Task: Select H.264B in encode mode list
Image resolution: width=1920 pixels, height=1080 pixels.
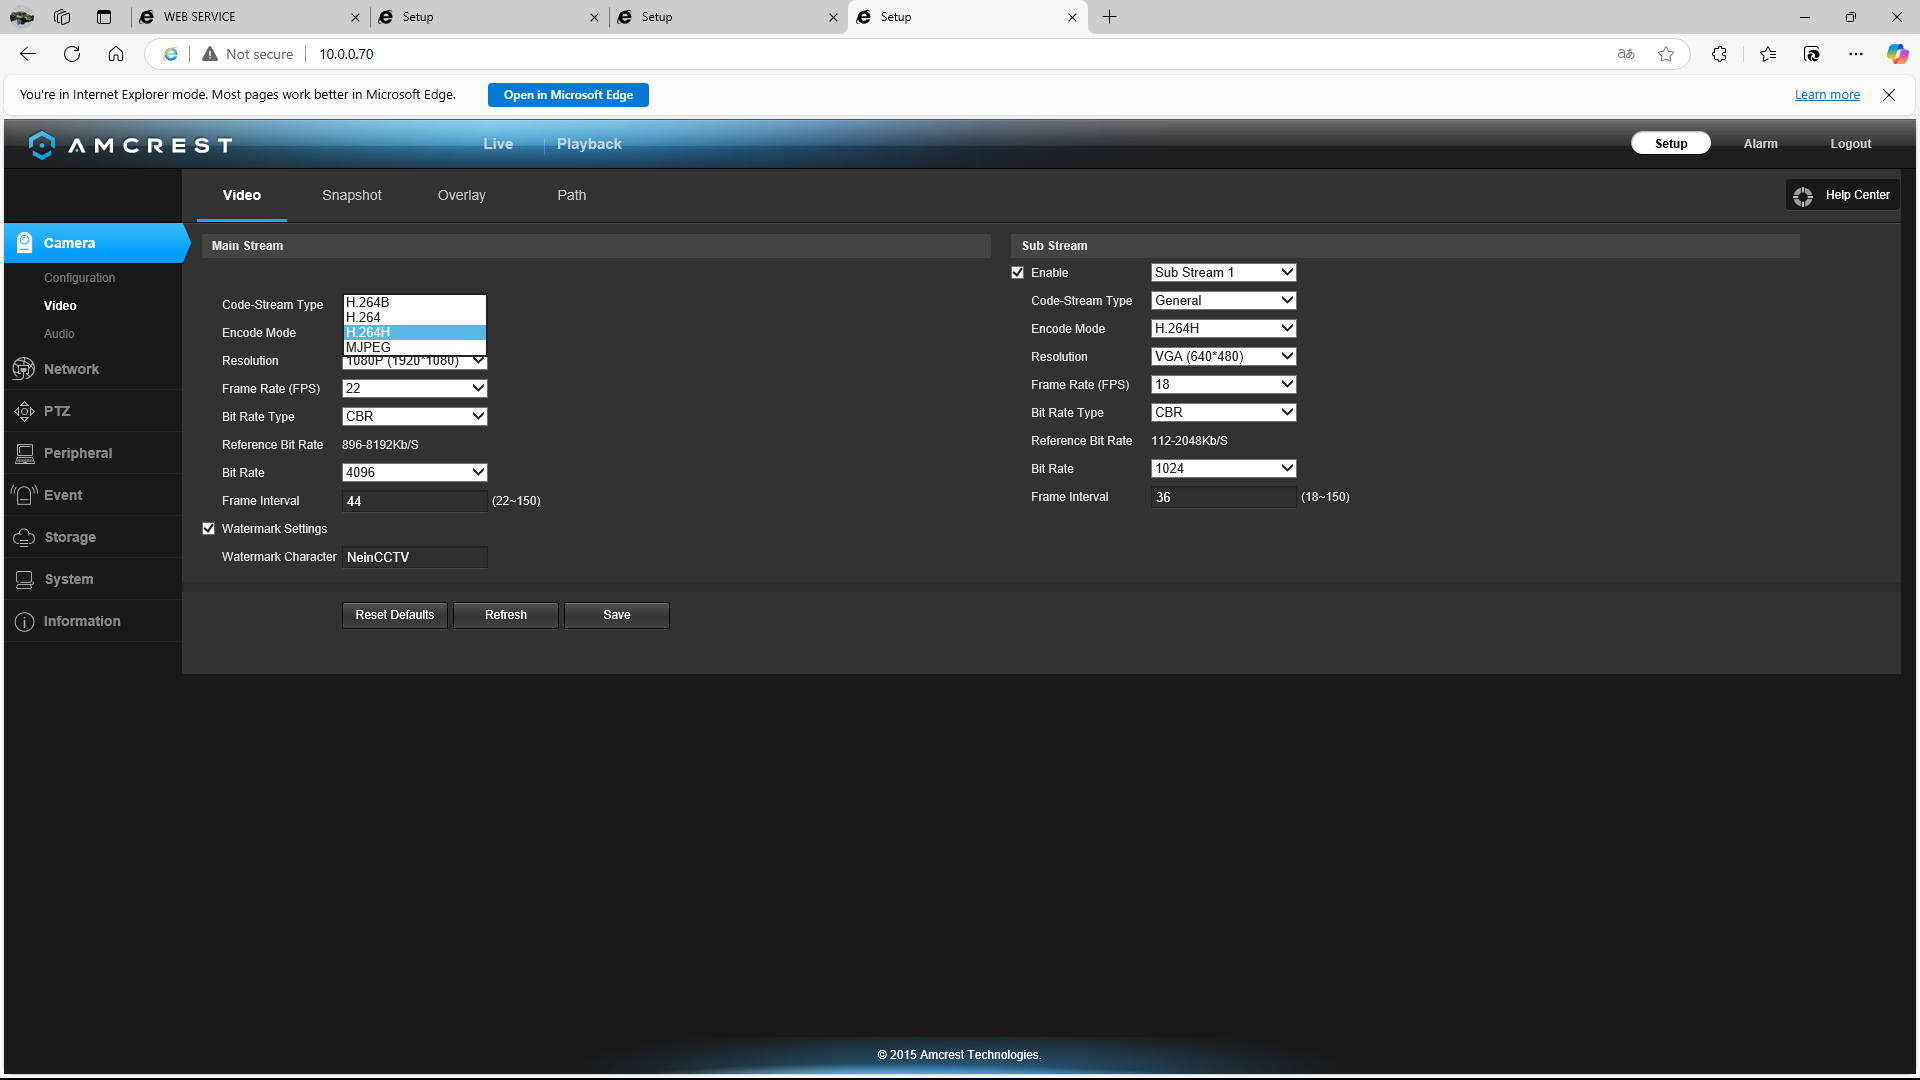Action: tap(414, 302)
